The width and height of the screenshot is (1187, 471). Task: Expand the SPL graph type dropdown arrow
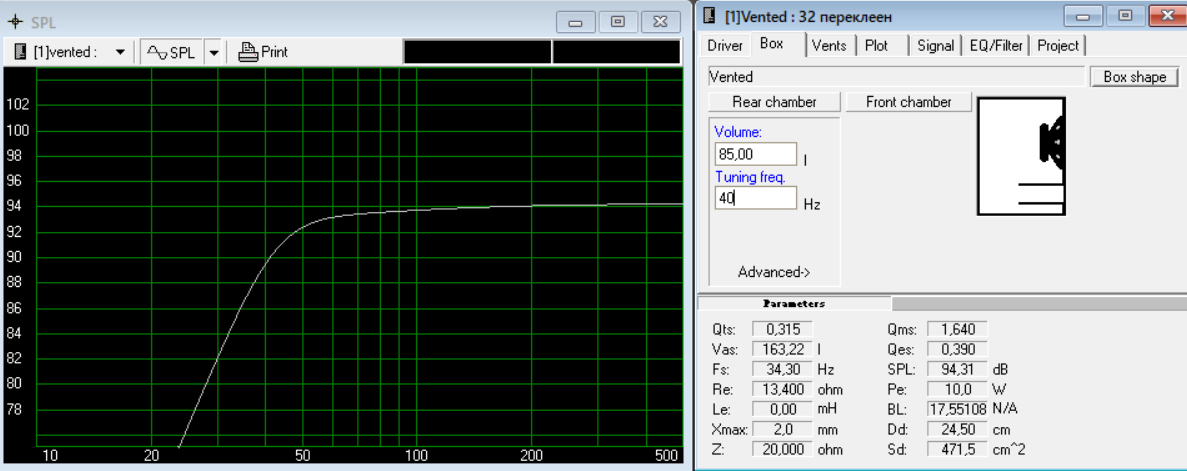(213, 52)
